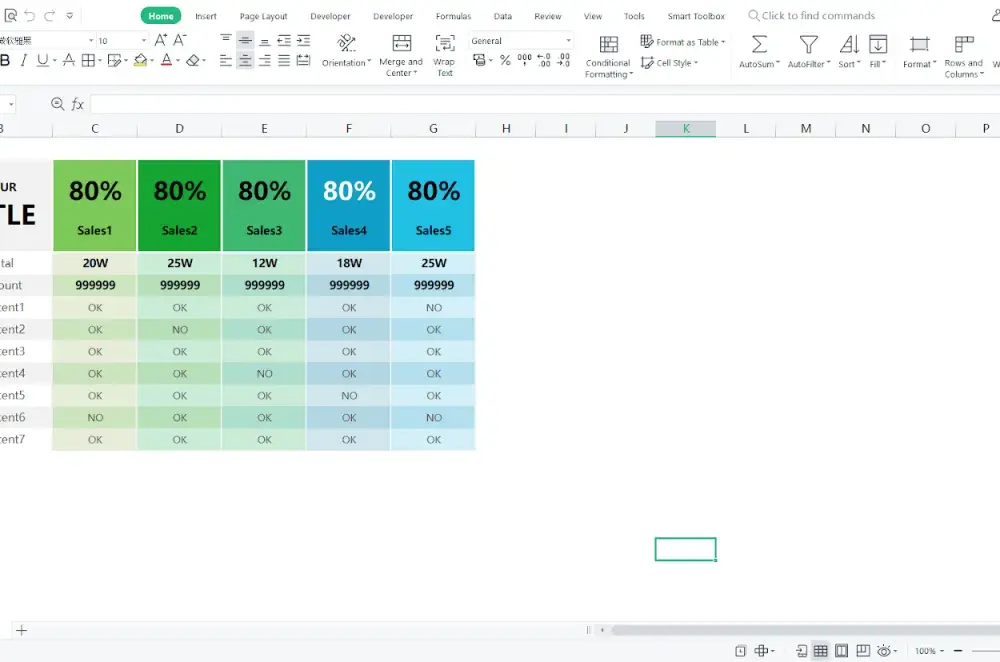The width and height of the screenshot is (1000, 662).
Task: Open the Tools ribbon tab
Action: pos(634,16)
